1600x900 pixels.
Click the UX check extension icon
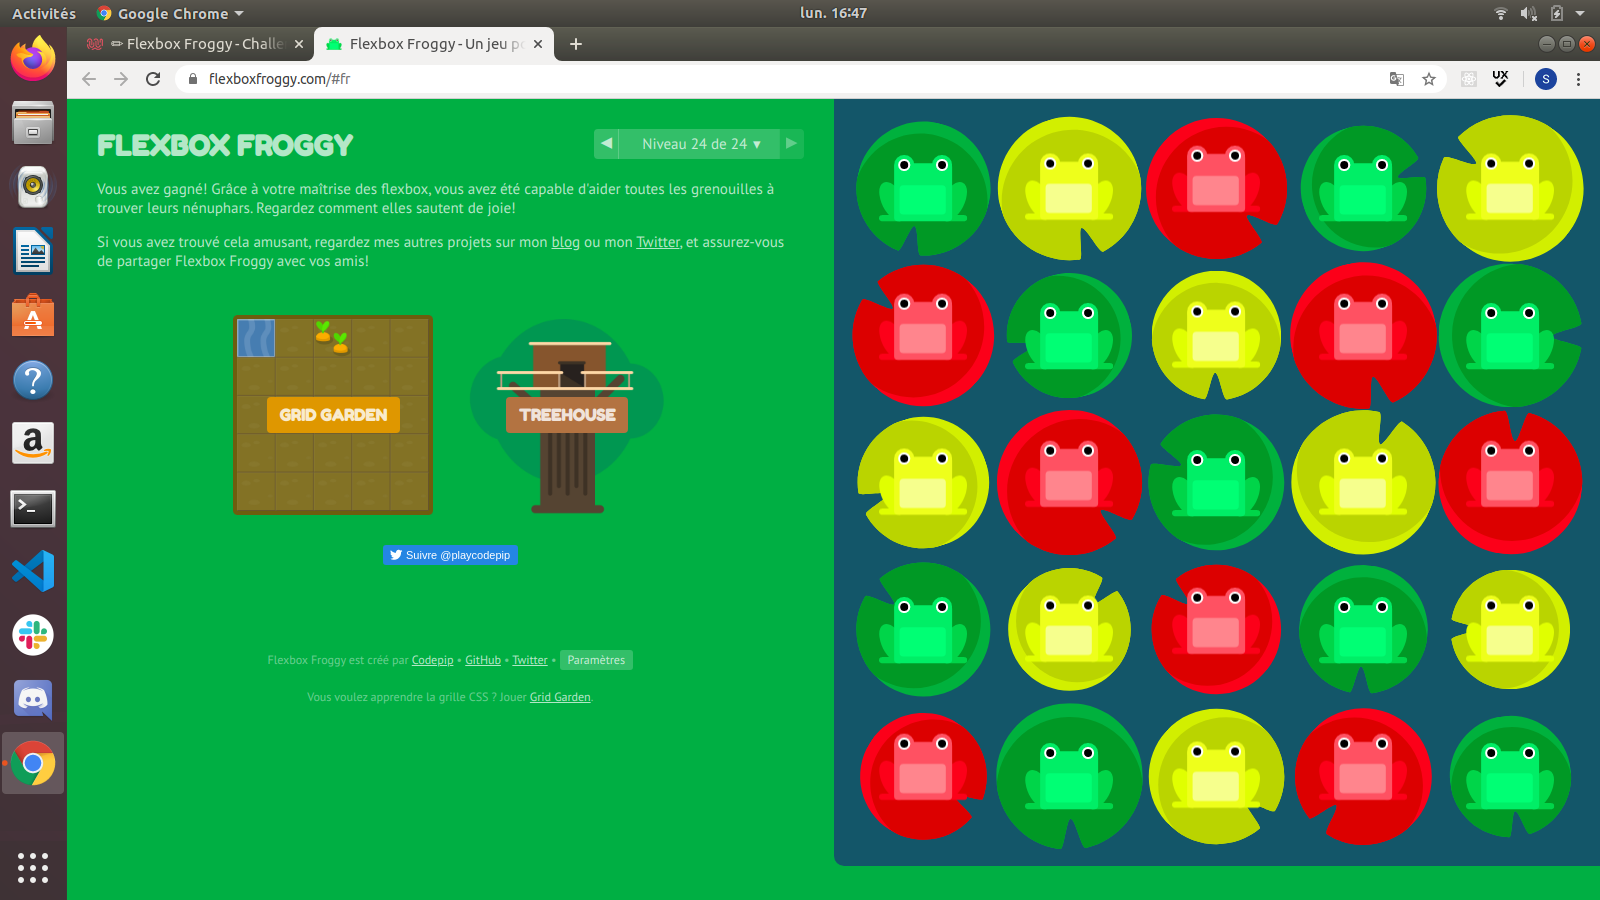1500,79
